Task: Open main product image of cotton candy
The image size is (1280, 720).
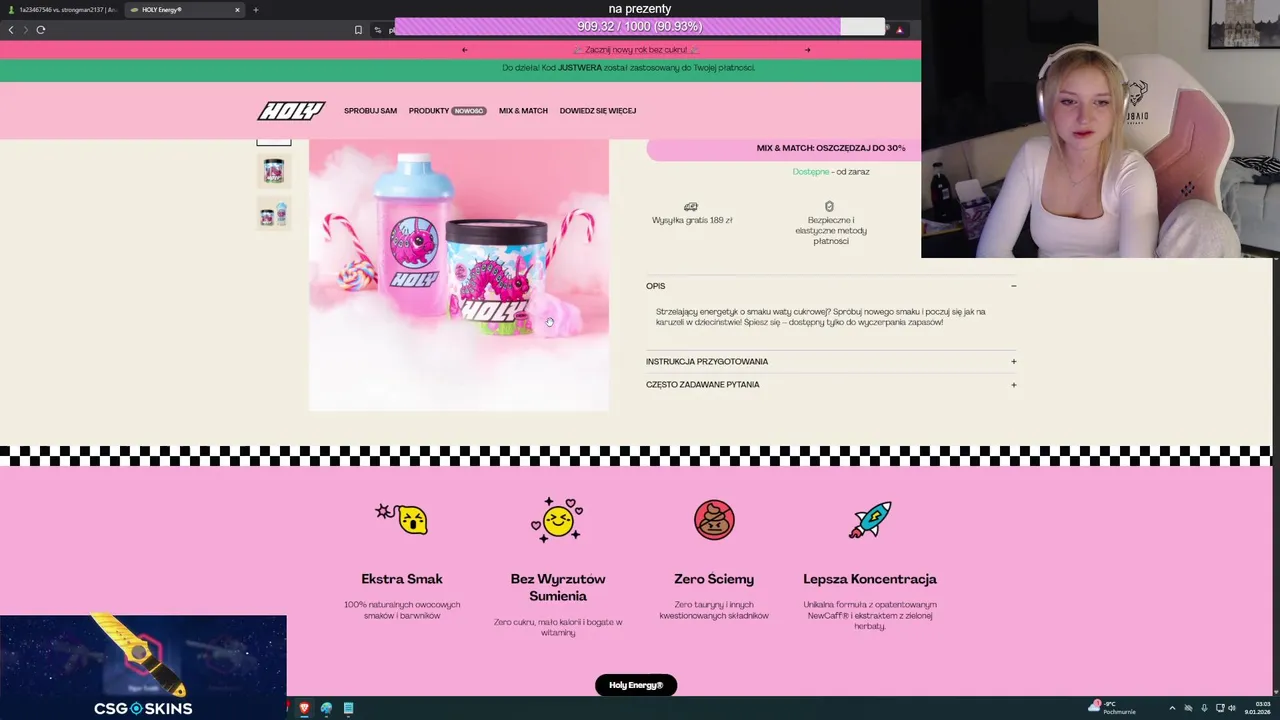Action: click(459, 275)
